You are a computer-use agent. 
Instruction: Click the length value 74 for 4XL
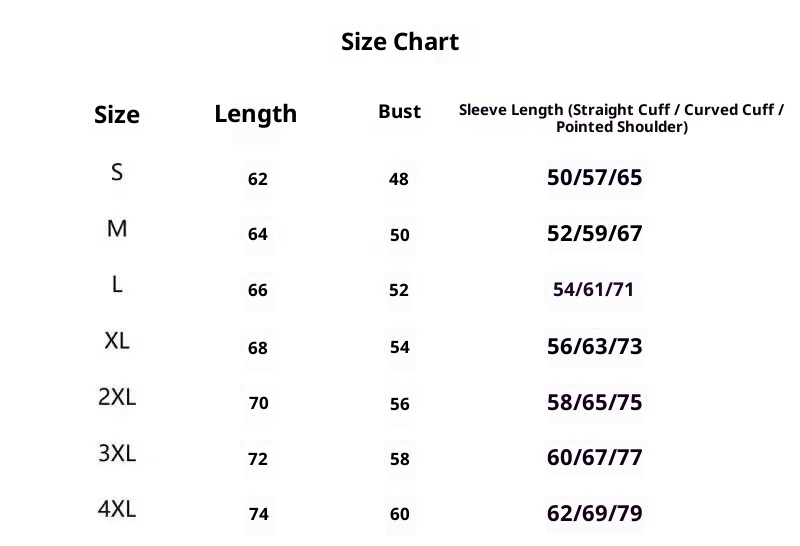[258, 515]
